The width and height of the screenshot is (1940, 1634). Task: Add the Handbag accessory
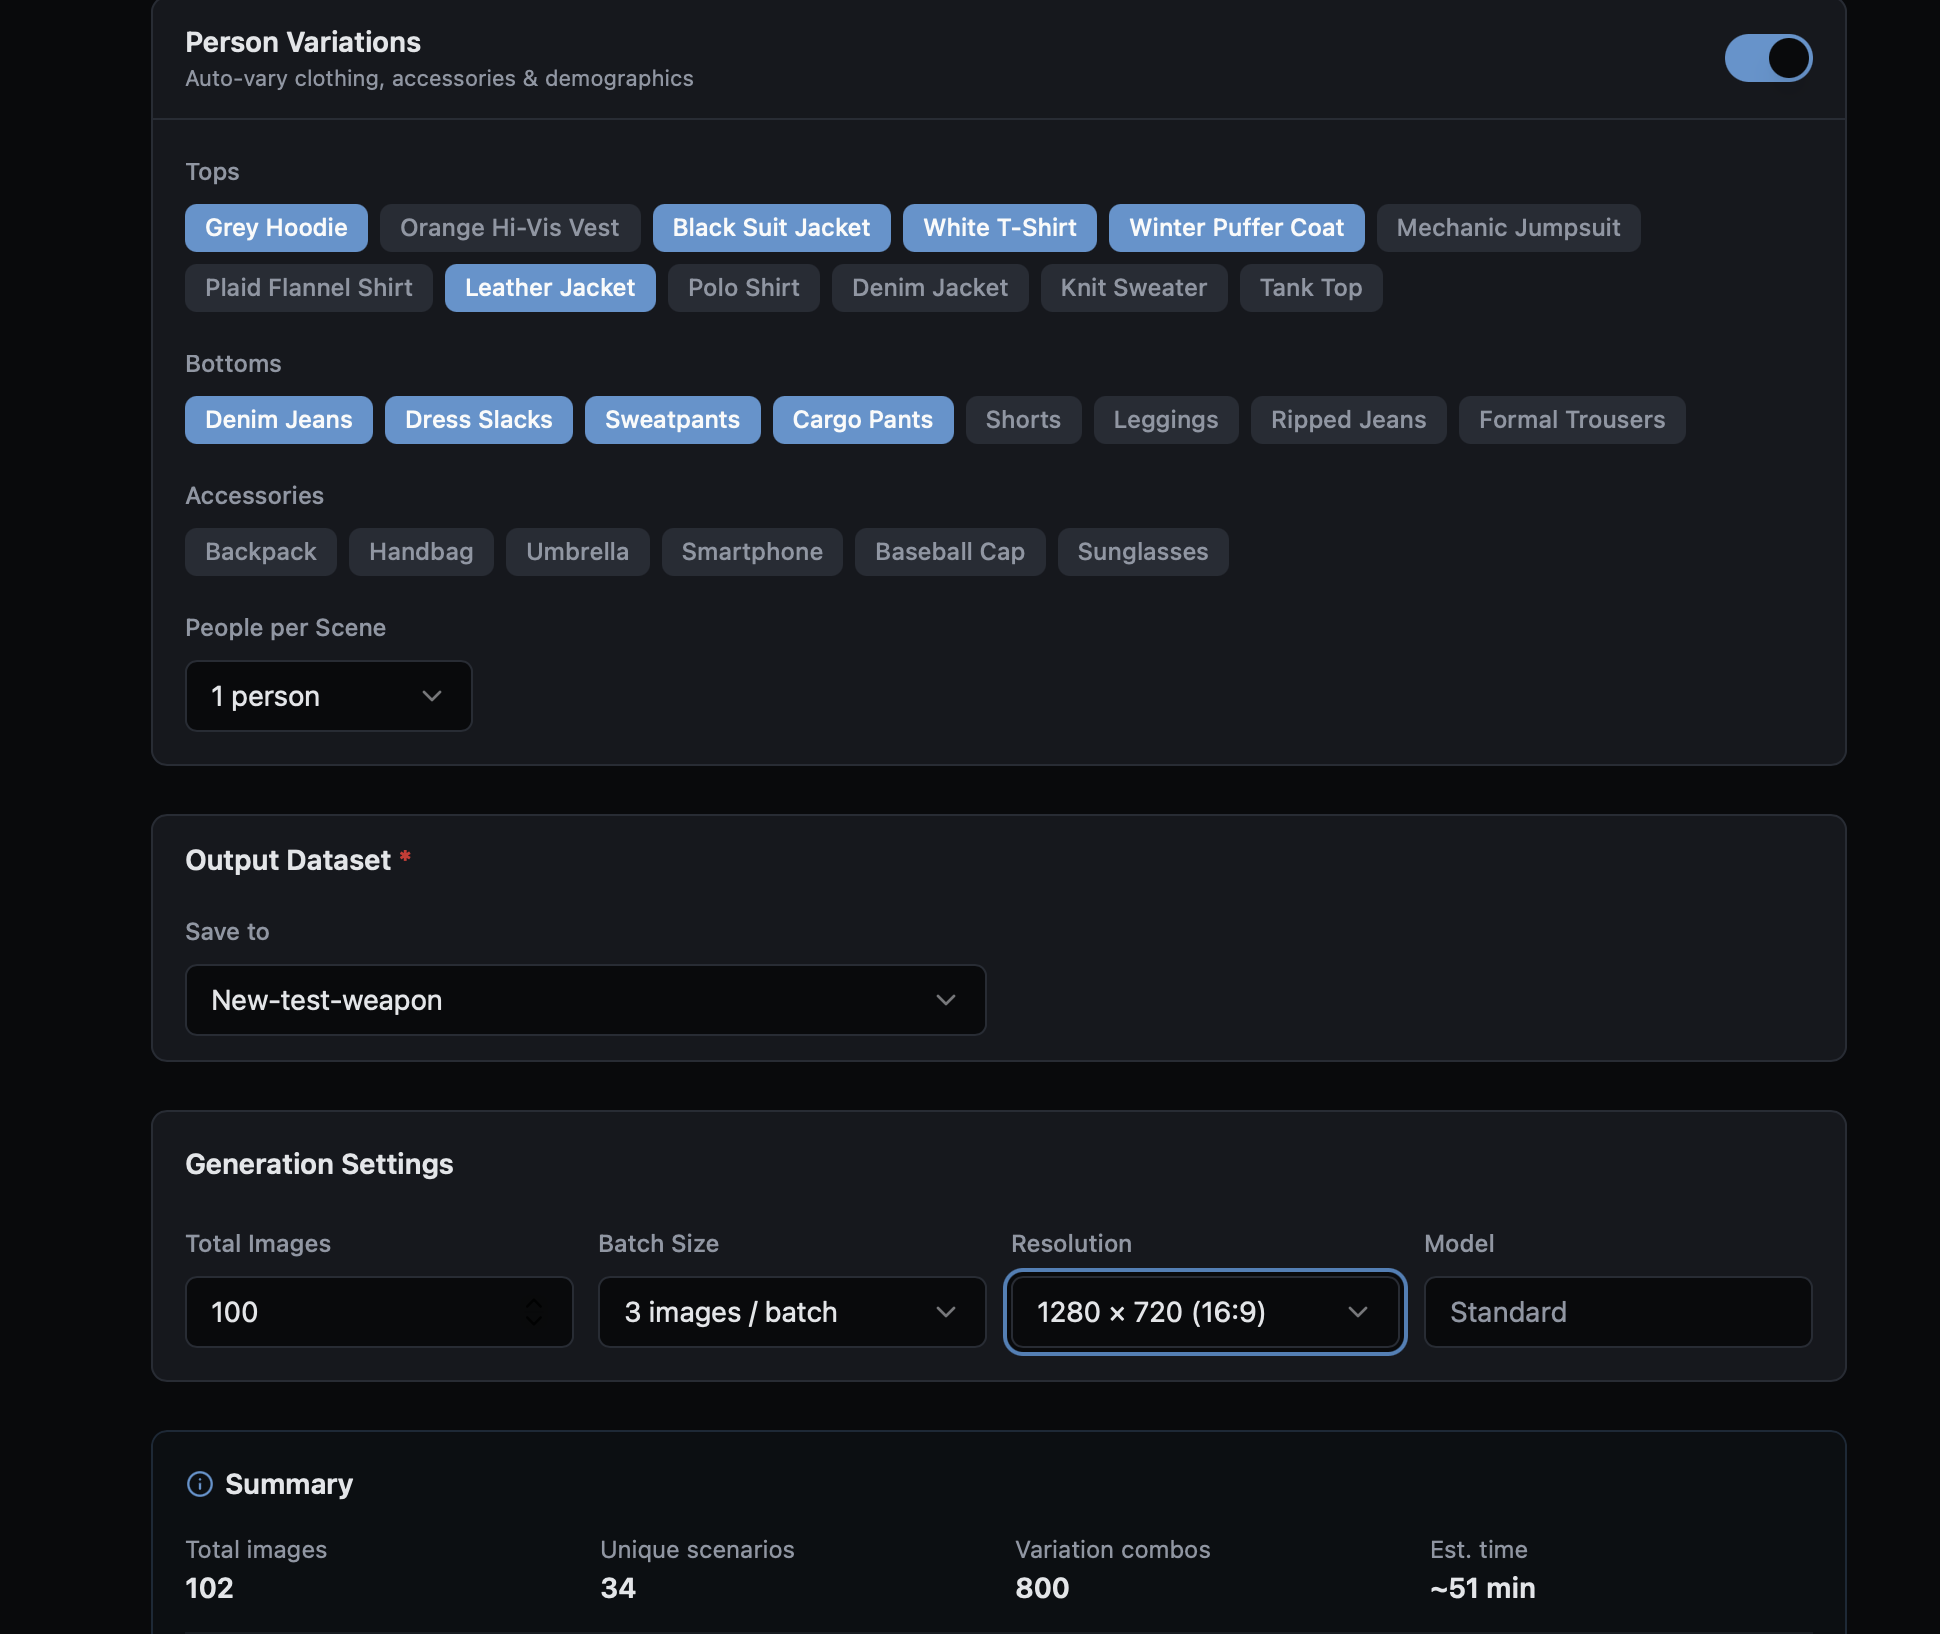421,552
